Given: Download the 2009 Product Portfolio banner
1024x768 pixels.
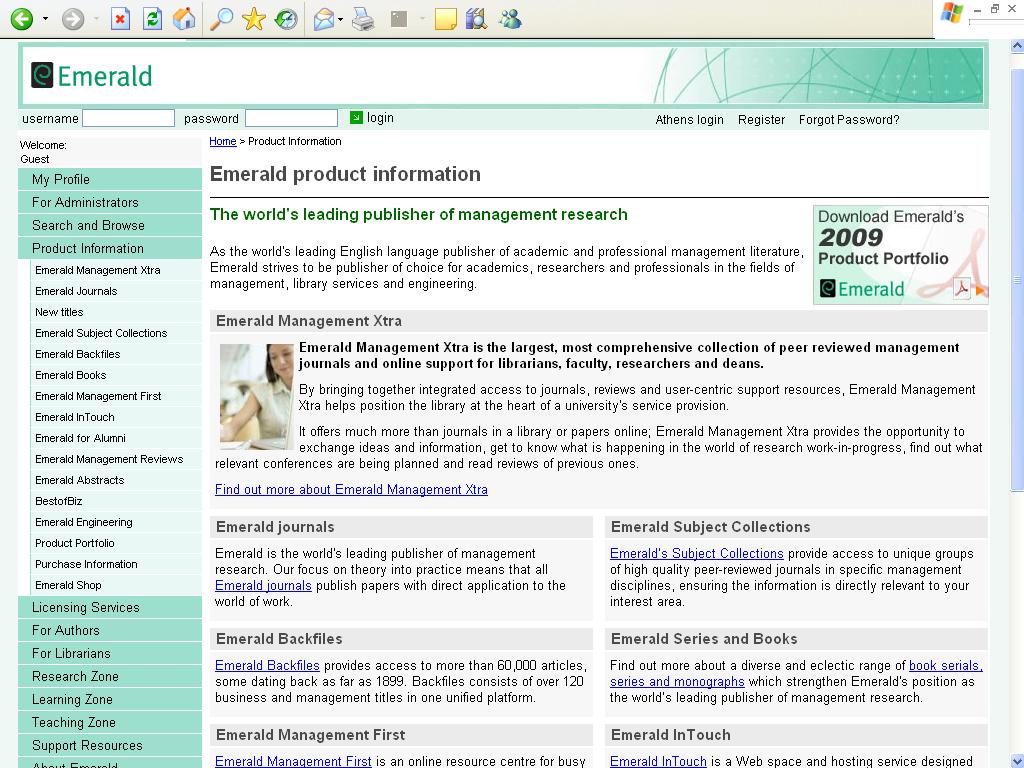Looking at the screenshot, I should 901,255.
